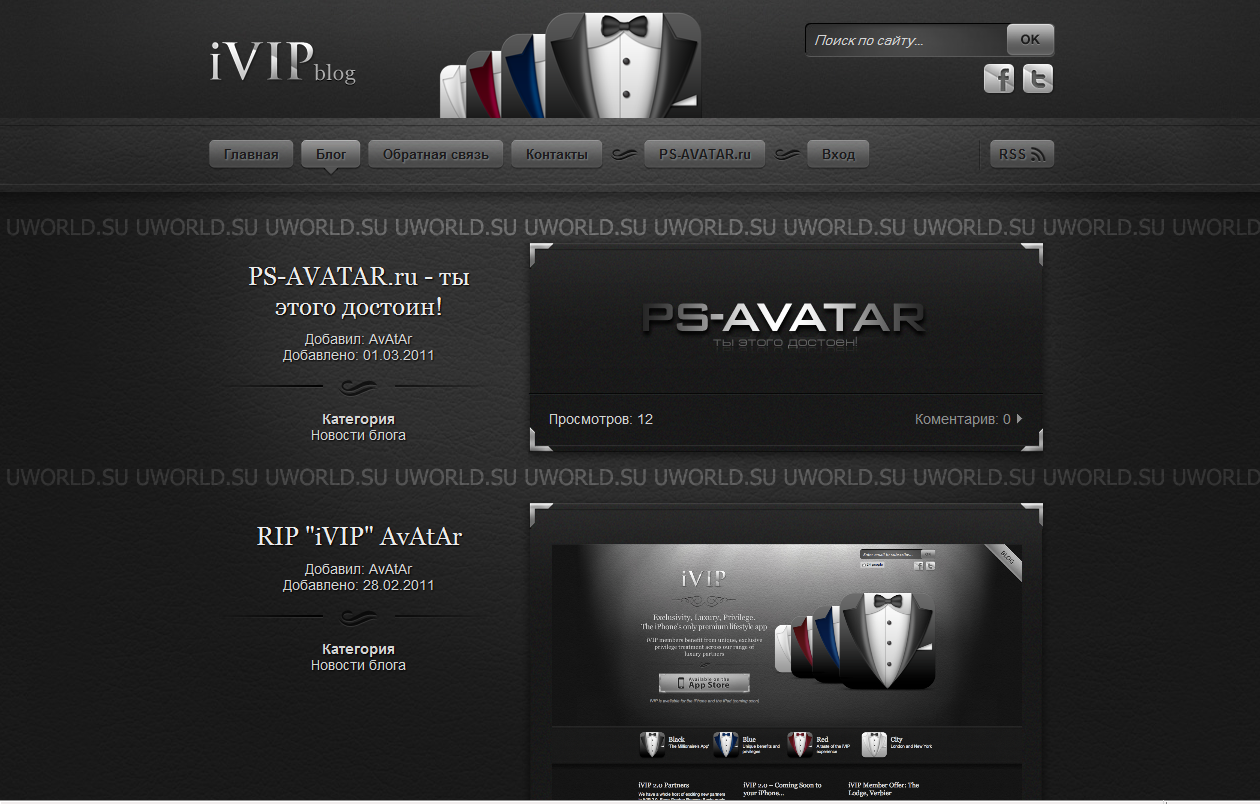Click the iVIP blog logo
Viewport: 1260px width, 804px height.
[283, 62]
